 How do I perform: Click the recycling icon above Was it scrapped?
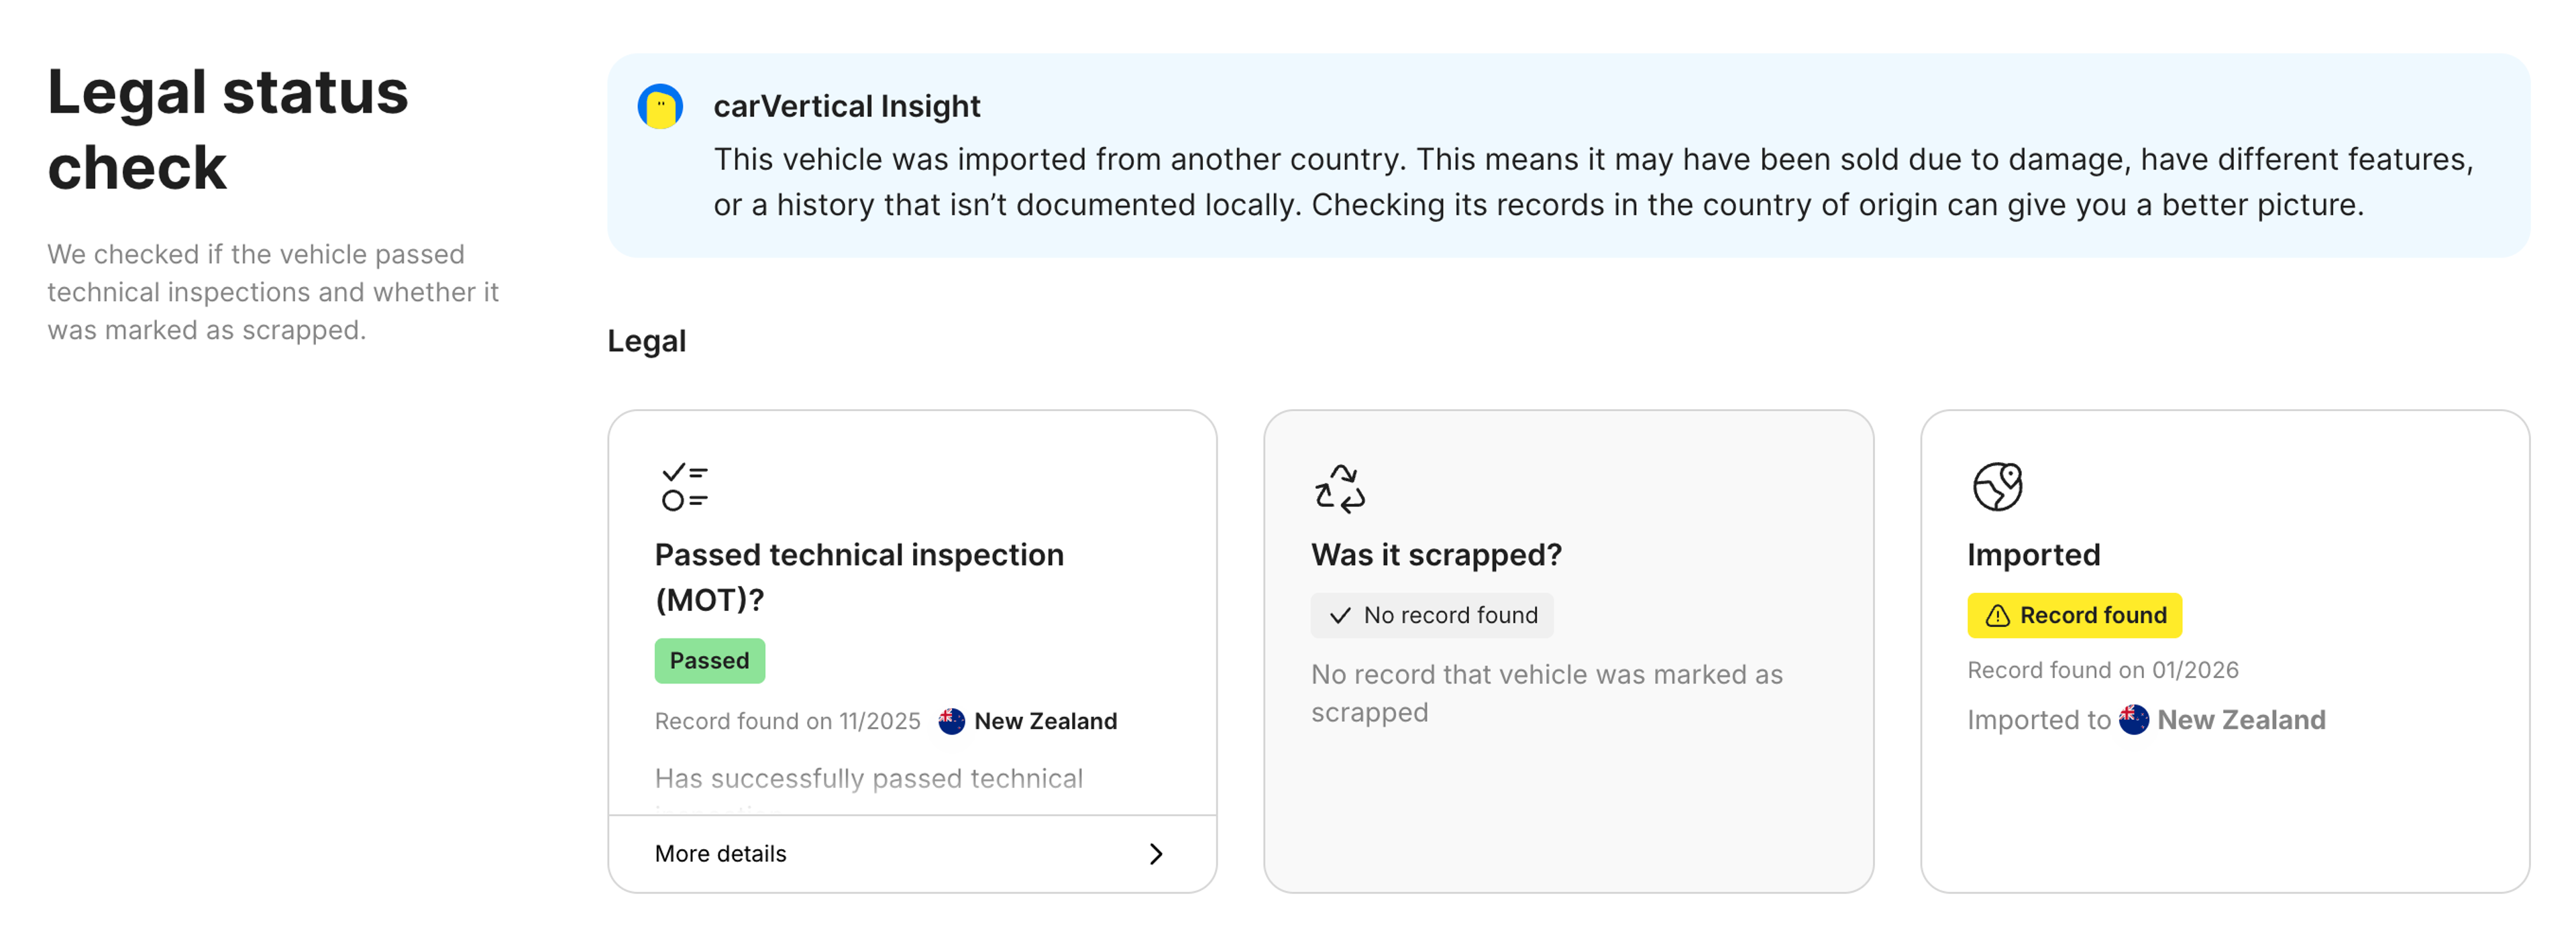point(1341,487)
